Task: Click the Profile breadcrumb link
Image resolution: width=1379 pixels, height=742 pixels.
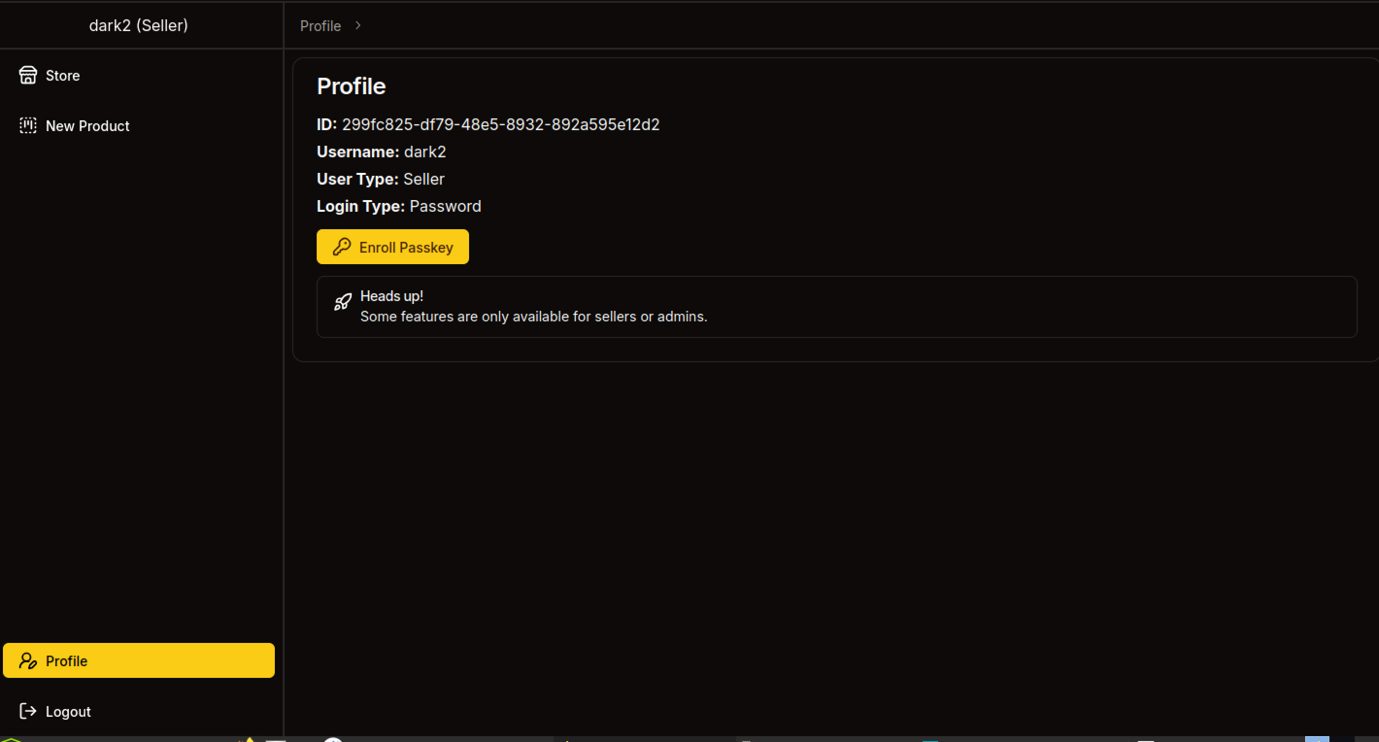Action: (x=320, y=26)
